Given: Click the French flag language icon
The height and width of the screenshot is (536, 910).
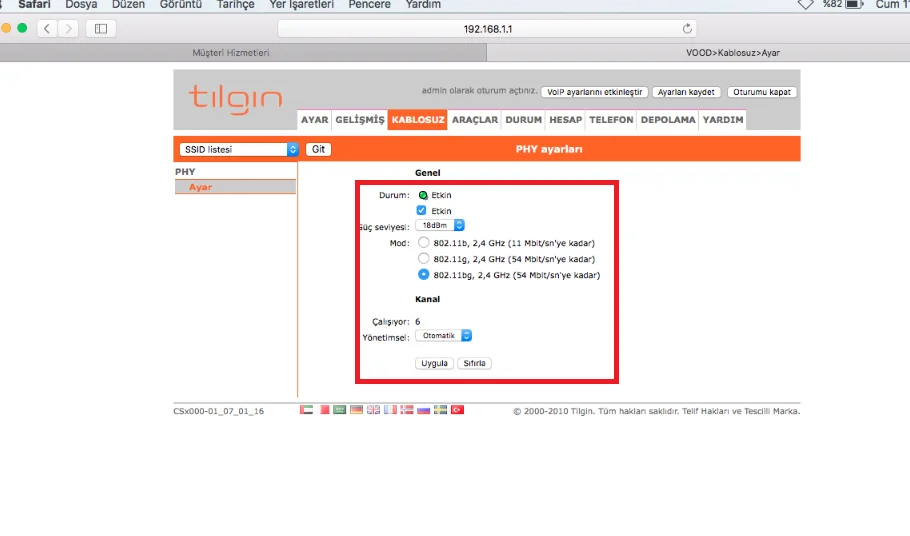Looking at the screenshot, I should click(x=390, y=410).
